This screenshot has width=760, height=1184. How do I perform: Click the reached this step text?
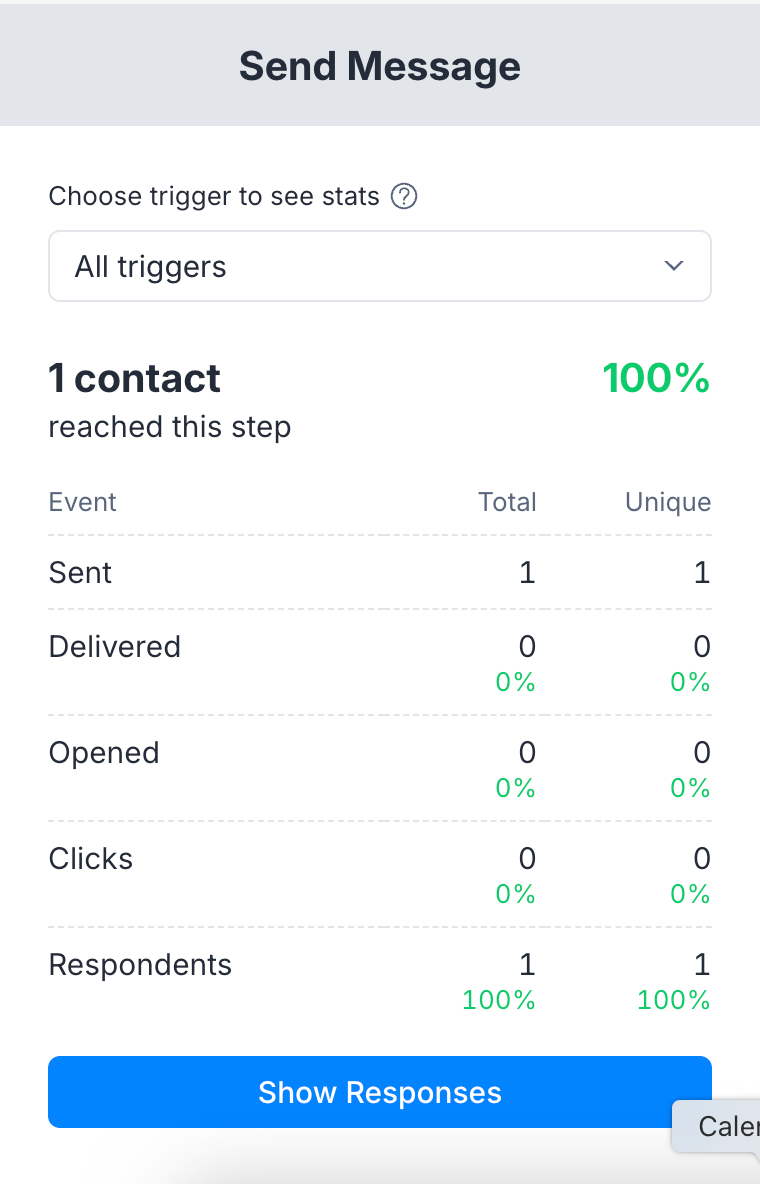pyautogui.click(x=170, y=427)
